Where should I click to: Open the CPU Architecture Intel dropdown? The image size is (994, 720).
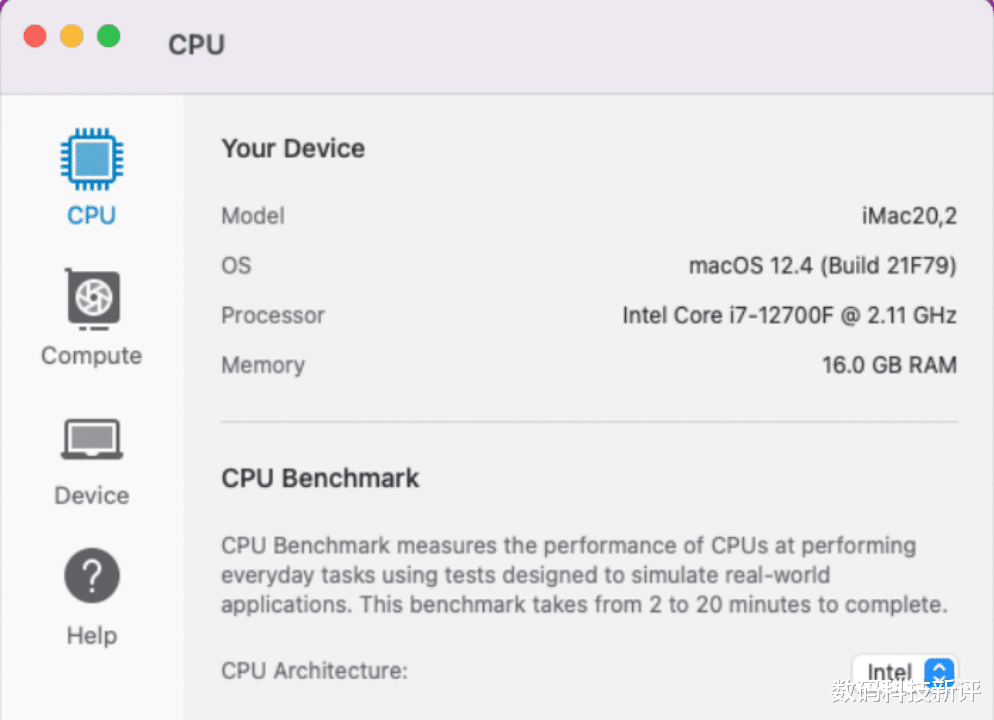890,672
